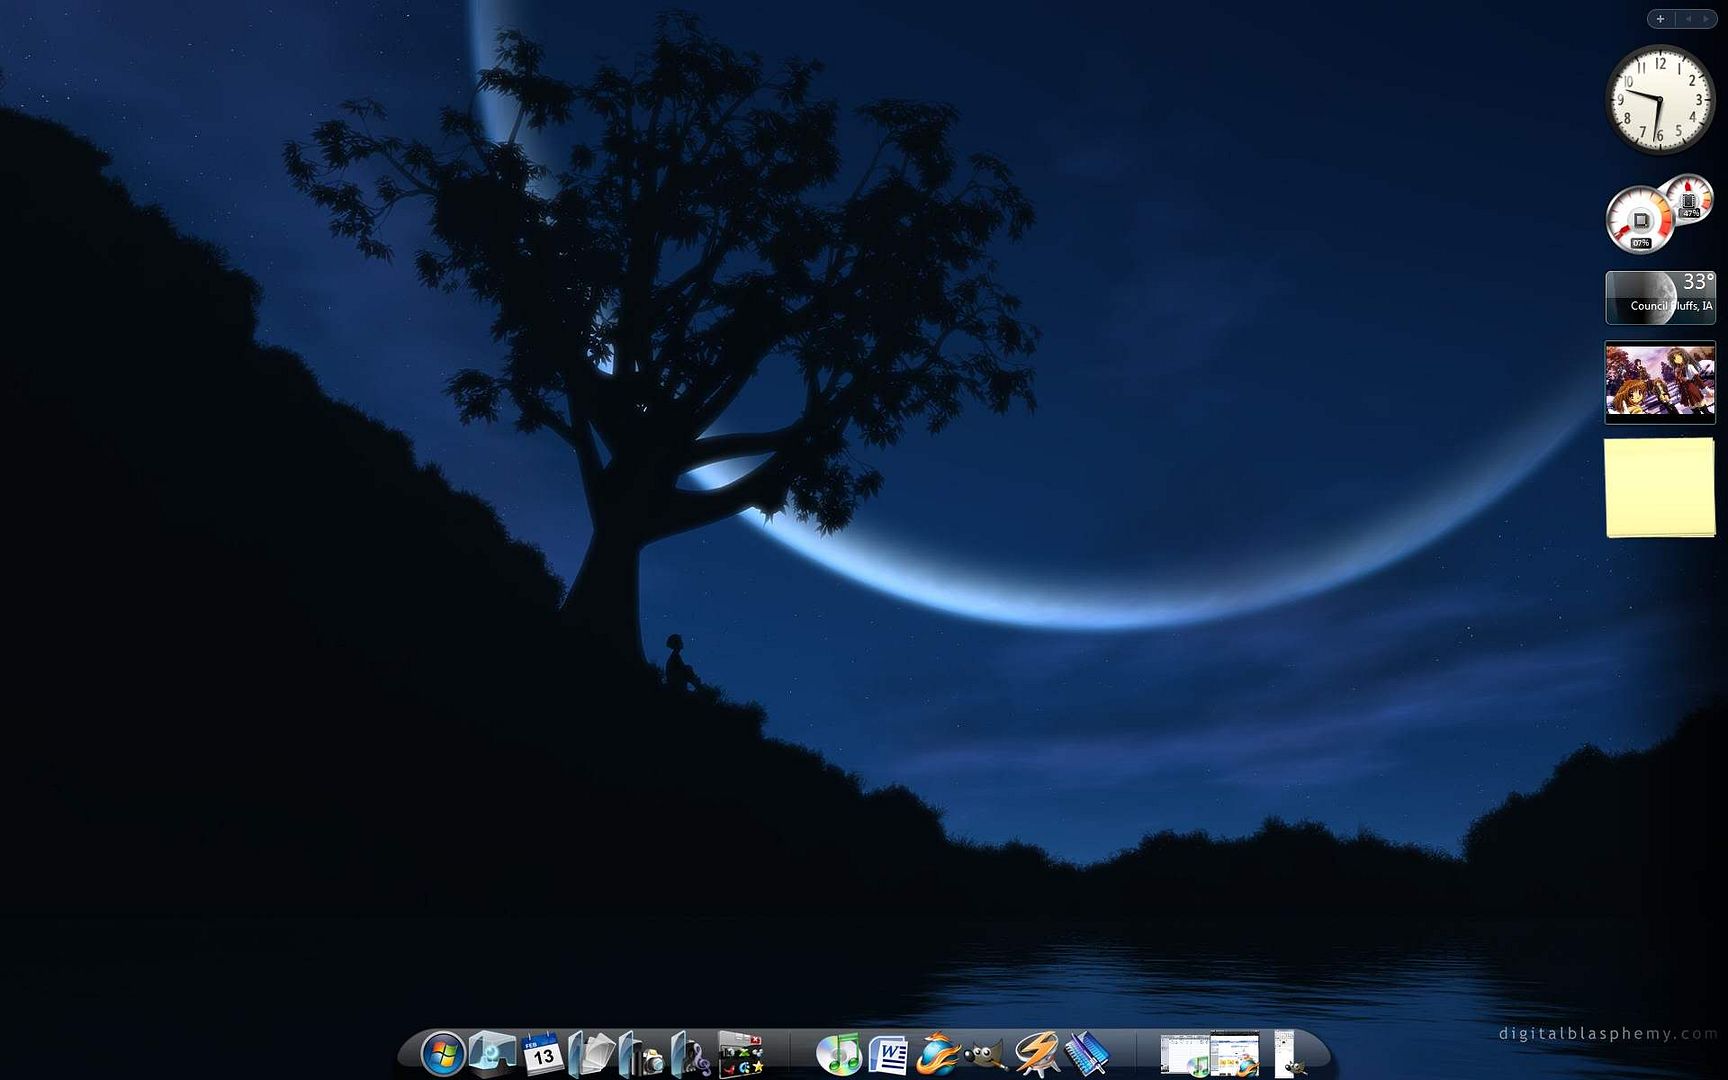Open the music folder with treble clef
The image size is (1728, 1080).
pos(691,1054)
